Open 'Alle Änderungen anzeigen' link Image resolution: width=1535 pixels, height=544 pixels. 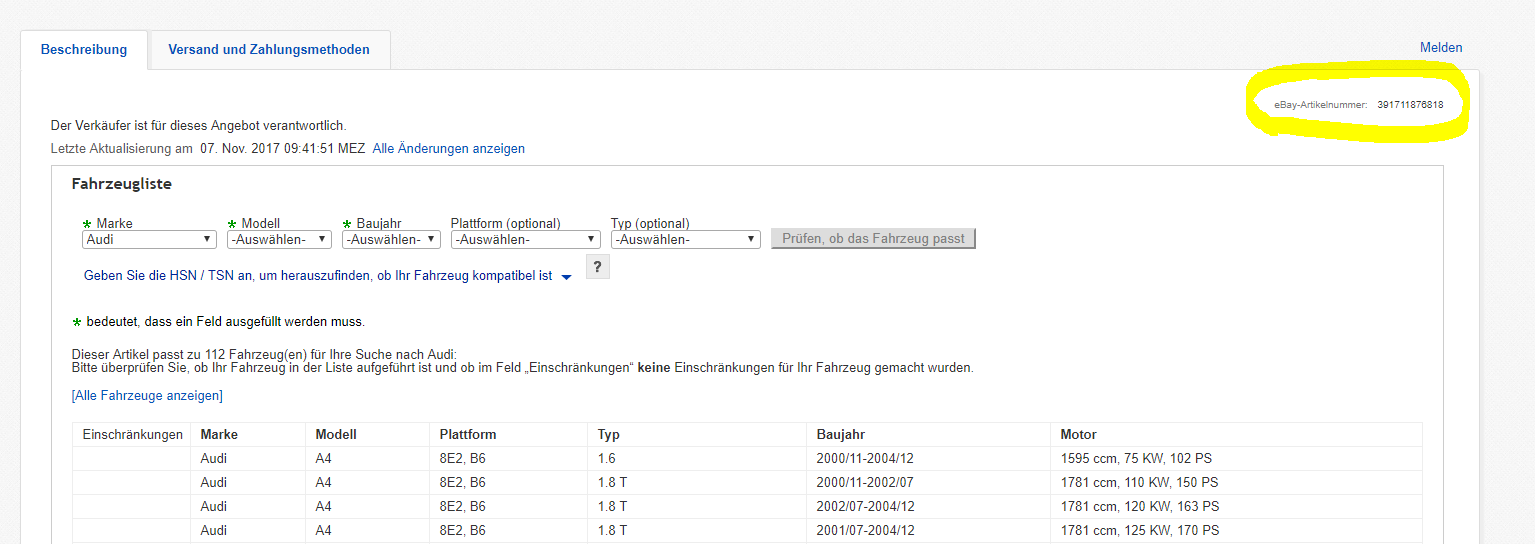(x=448, y=149)
